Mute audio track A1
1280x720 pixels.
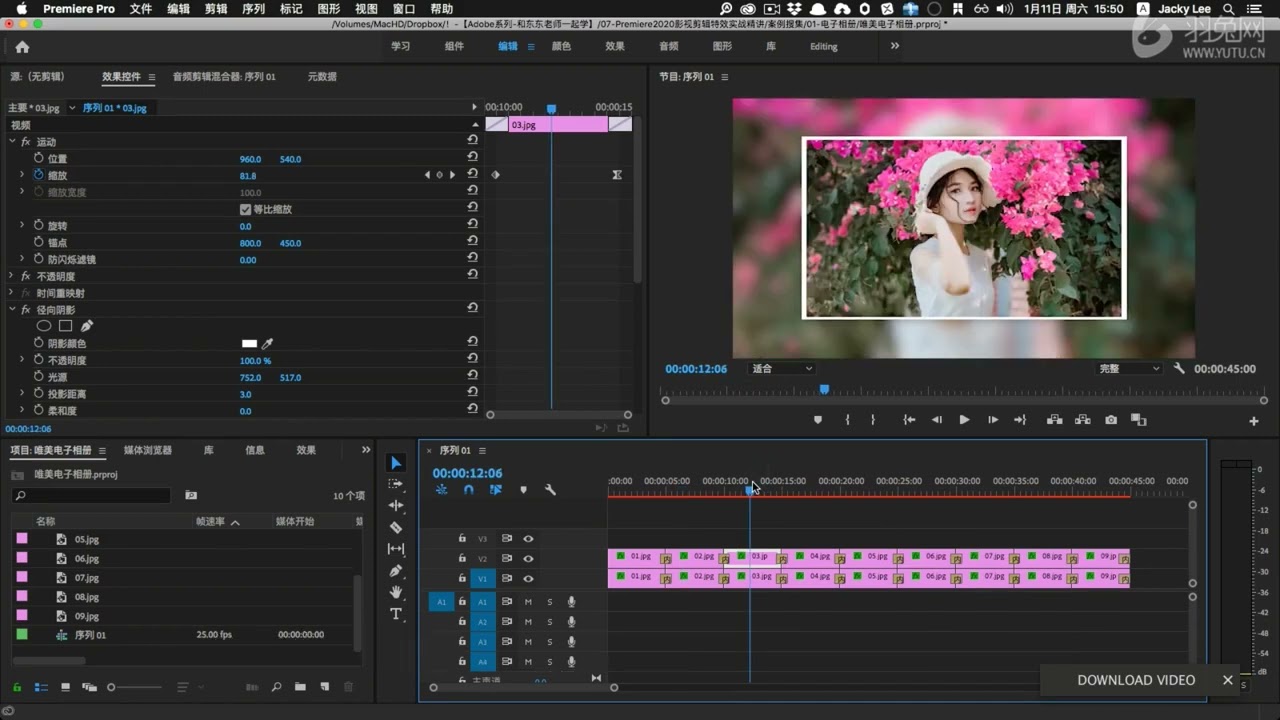(528, 602)
